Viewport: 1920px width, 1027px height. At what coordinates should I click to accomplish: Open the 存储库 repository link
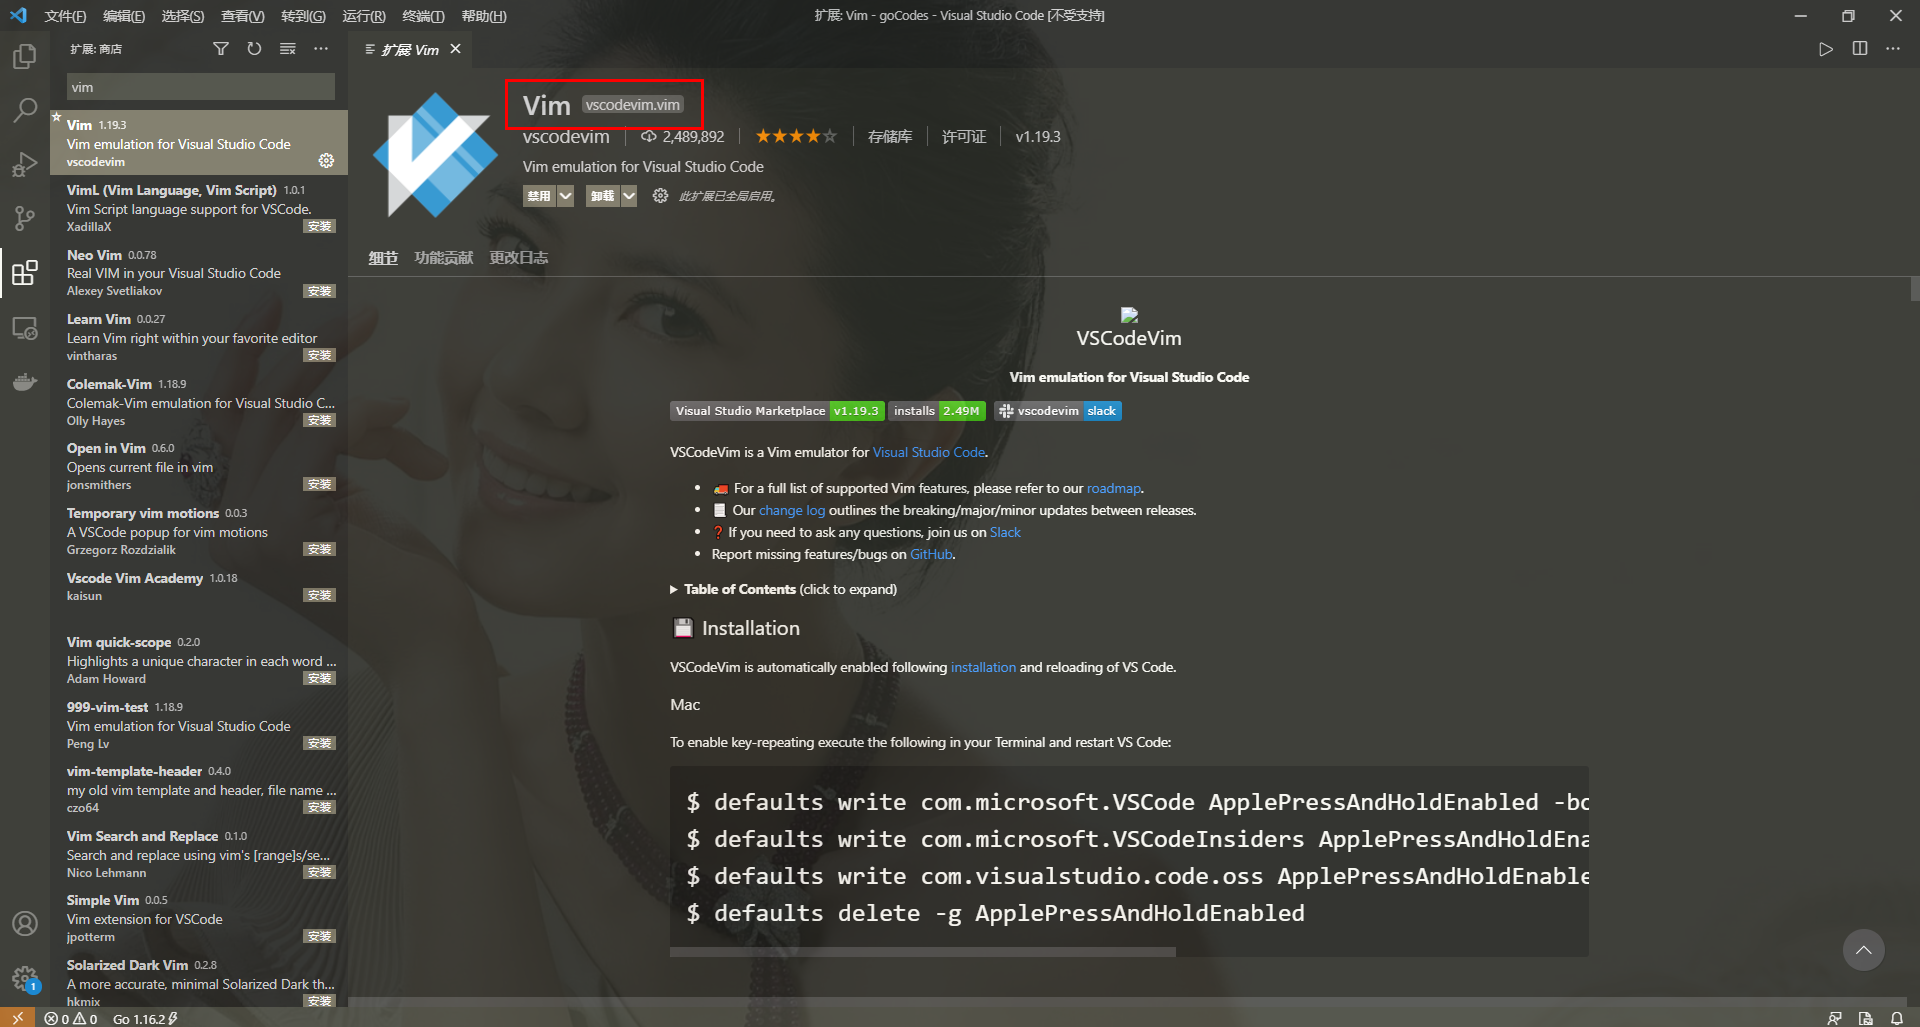coord(890,137)
